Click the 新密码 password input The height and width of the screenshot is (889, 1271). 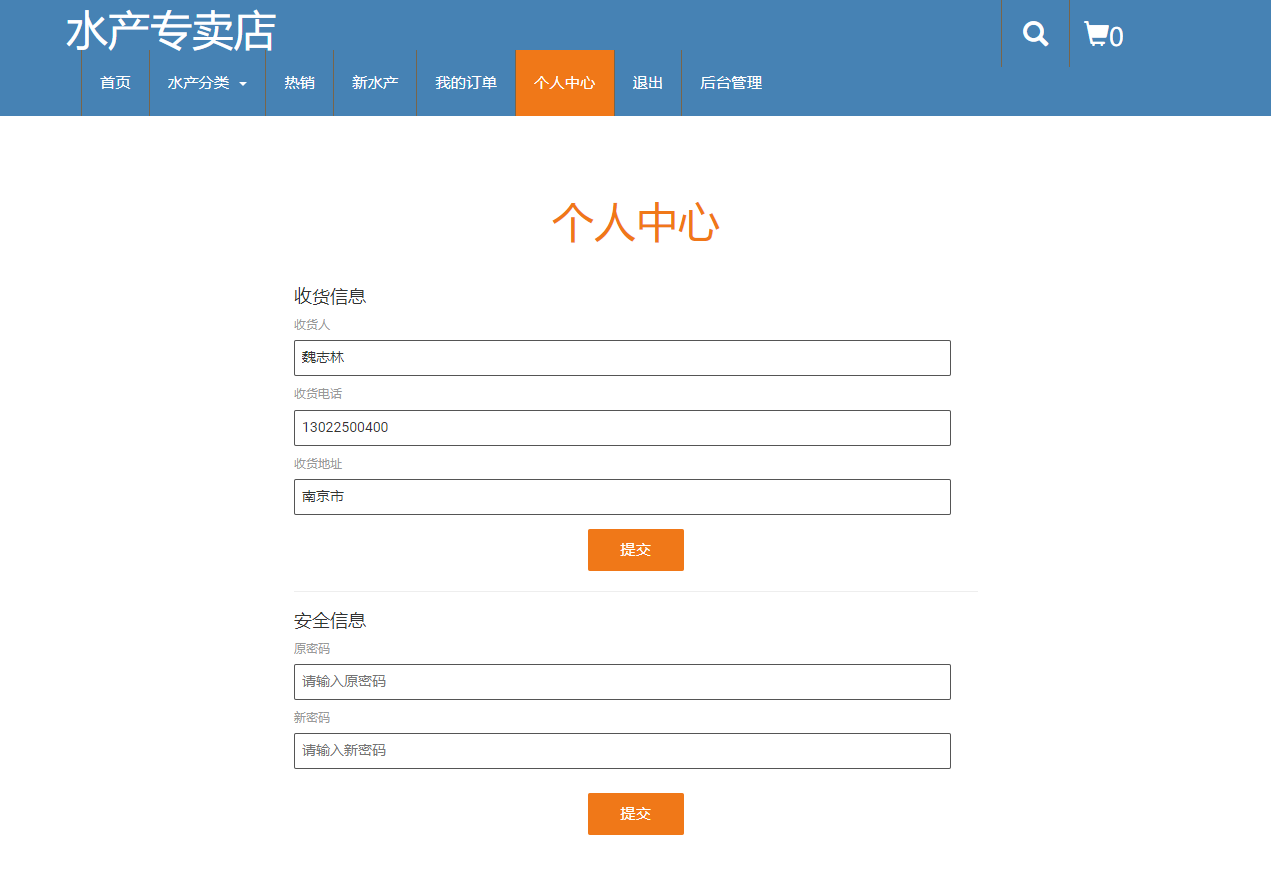(621, 750)
